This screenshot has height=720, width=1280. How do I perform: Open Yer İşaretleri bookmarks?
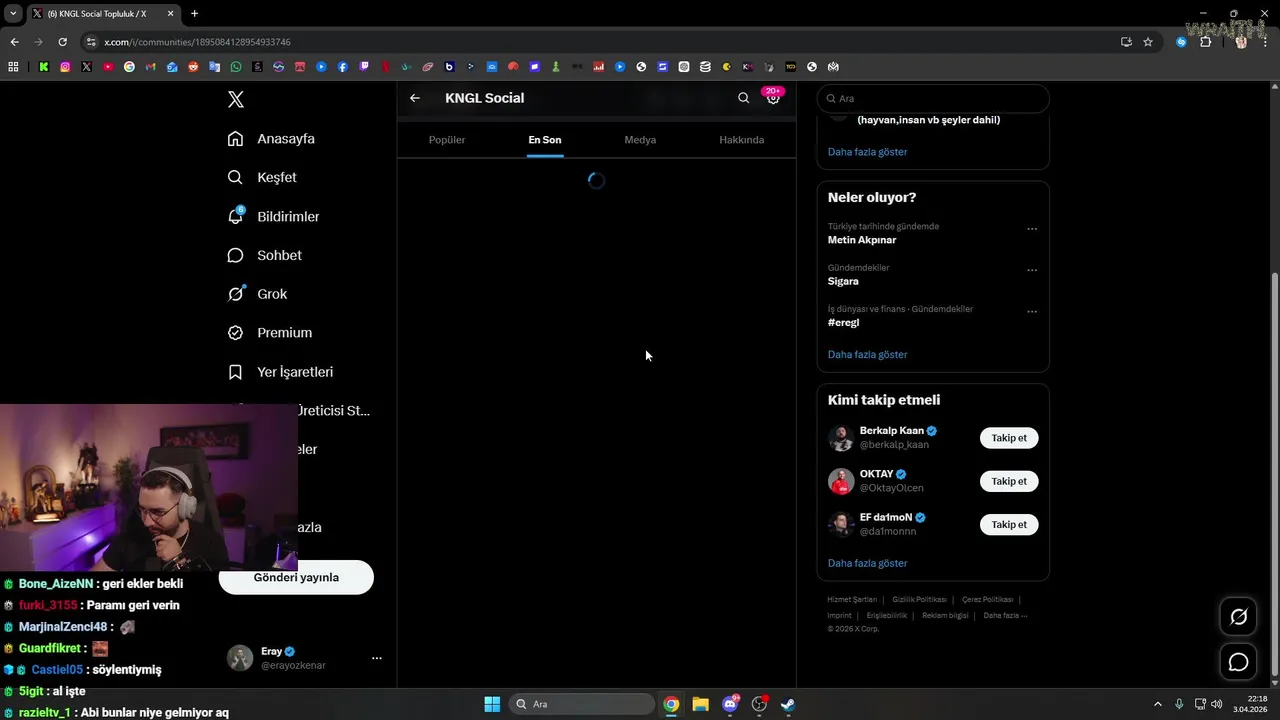pyautogui.click(x=295, y=372)
